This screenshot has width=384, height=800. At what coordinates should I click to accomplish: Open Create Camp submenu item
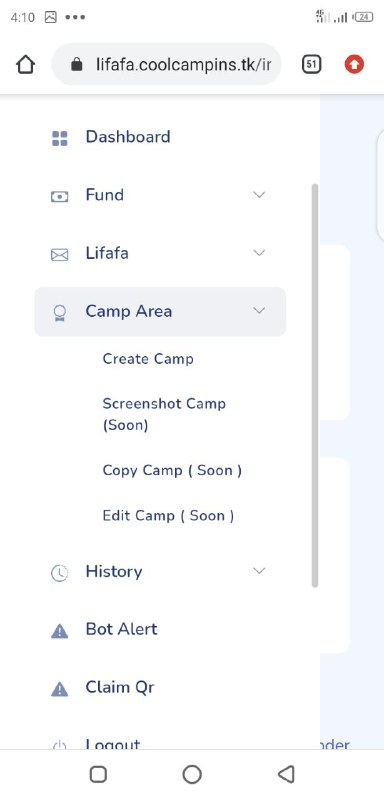click(148, 359)
